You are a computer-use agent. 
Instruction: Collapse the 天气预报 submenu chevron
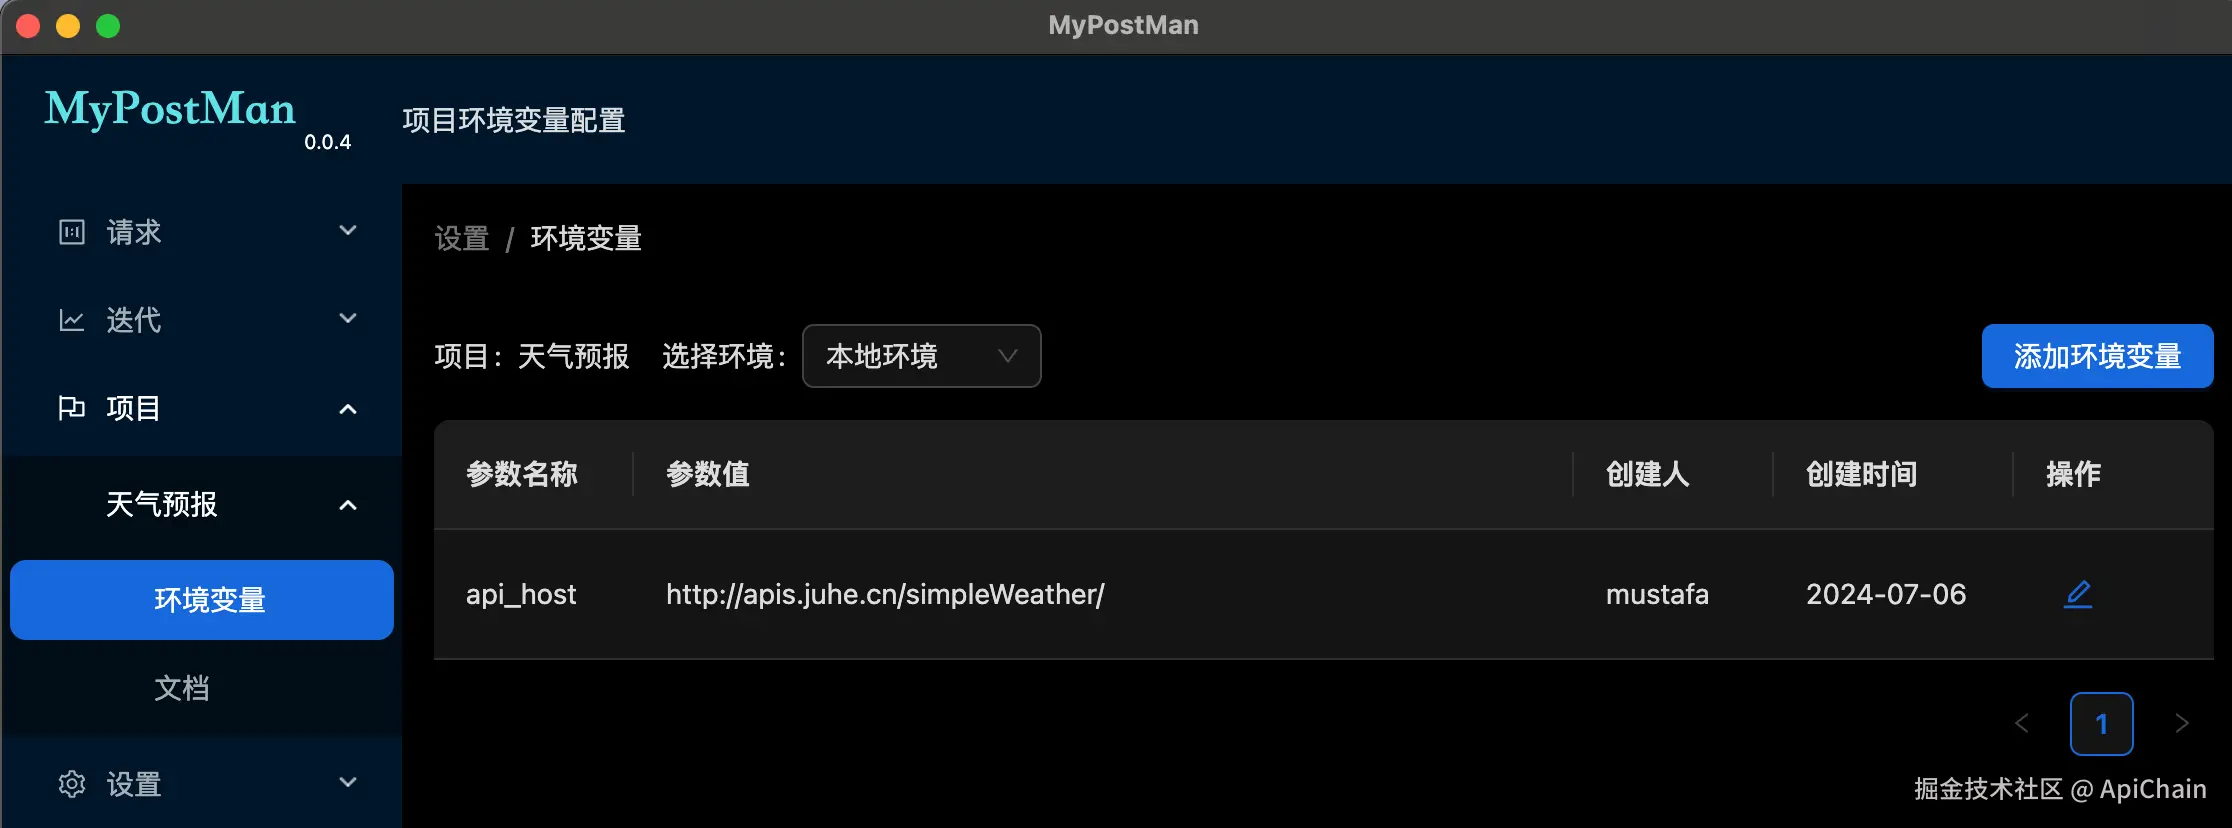click(x=348, y=505)
